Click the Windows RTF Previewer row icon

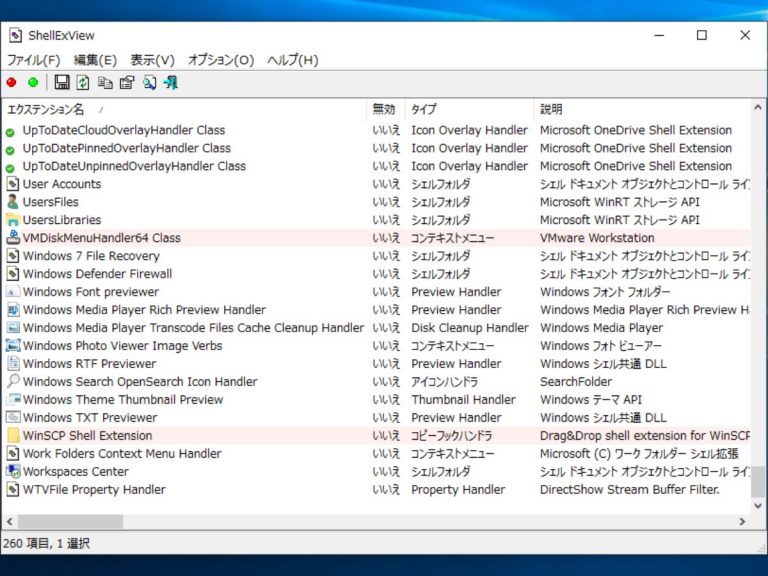[x=13, y=363]
